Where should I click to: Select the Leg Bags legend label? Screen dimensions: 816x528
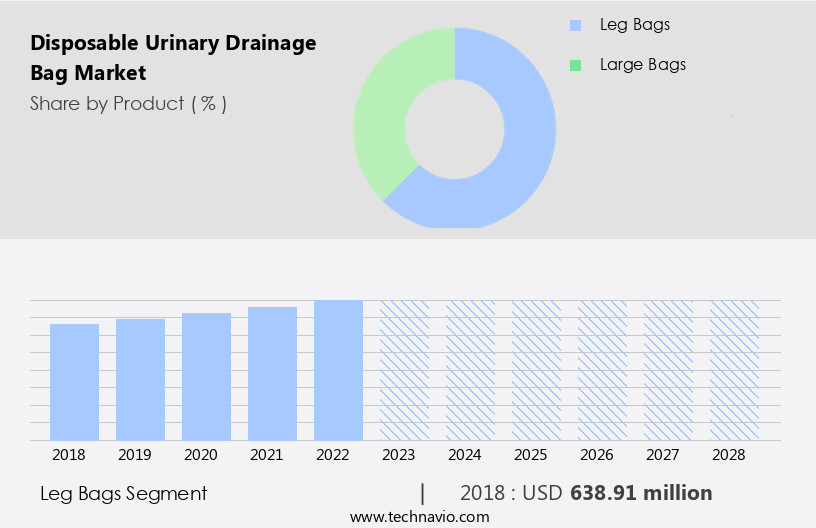pyautogui.click(x=634, y=25)
